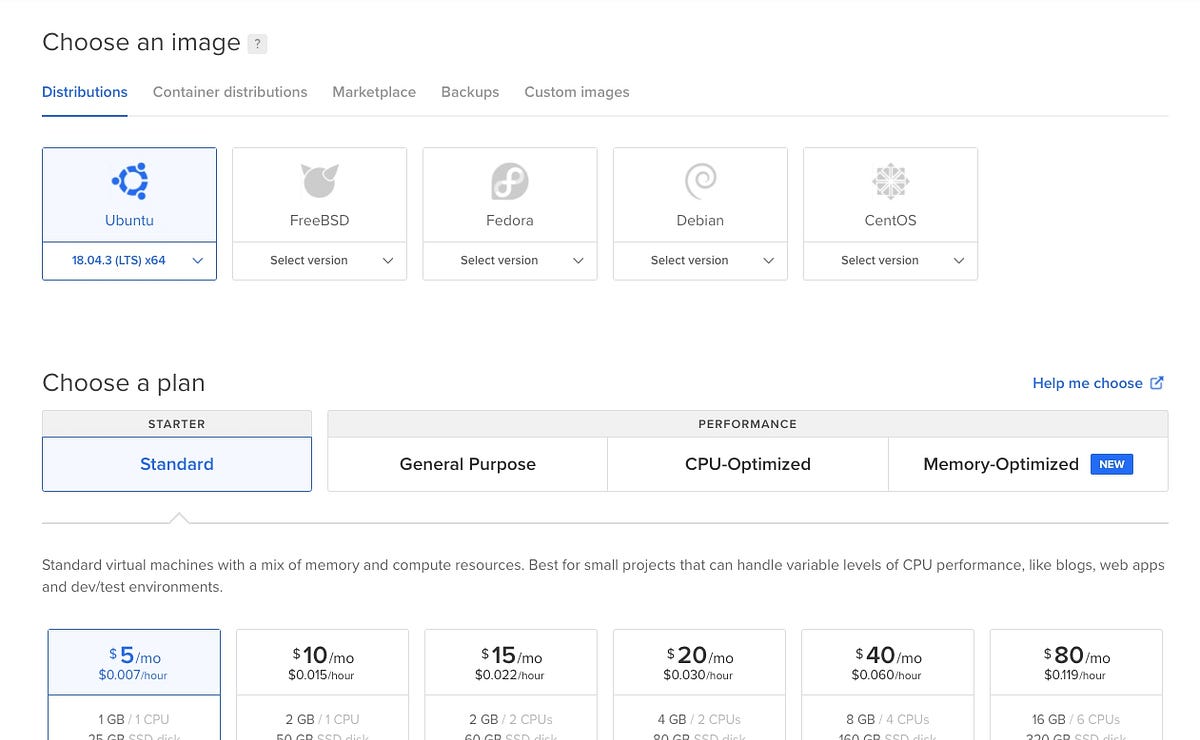Viewport: 1200px width, 740px height.
Task: Choose the $80/mo plan card
Action: tap(1074, 660)
